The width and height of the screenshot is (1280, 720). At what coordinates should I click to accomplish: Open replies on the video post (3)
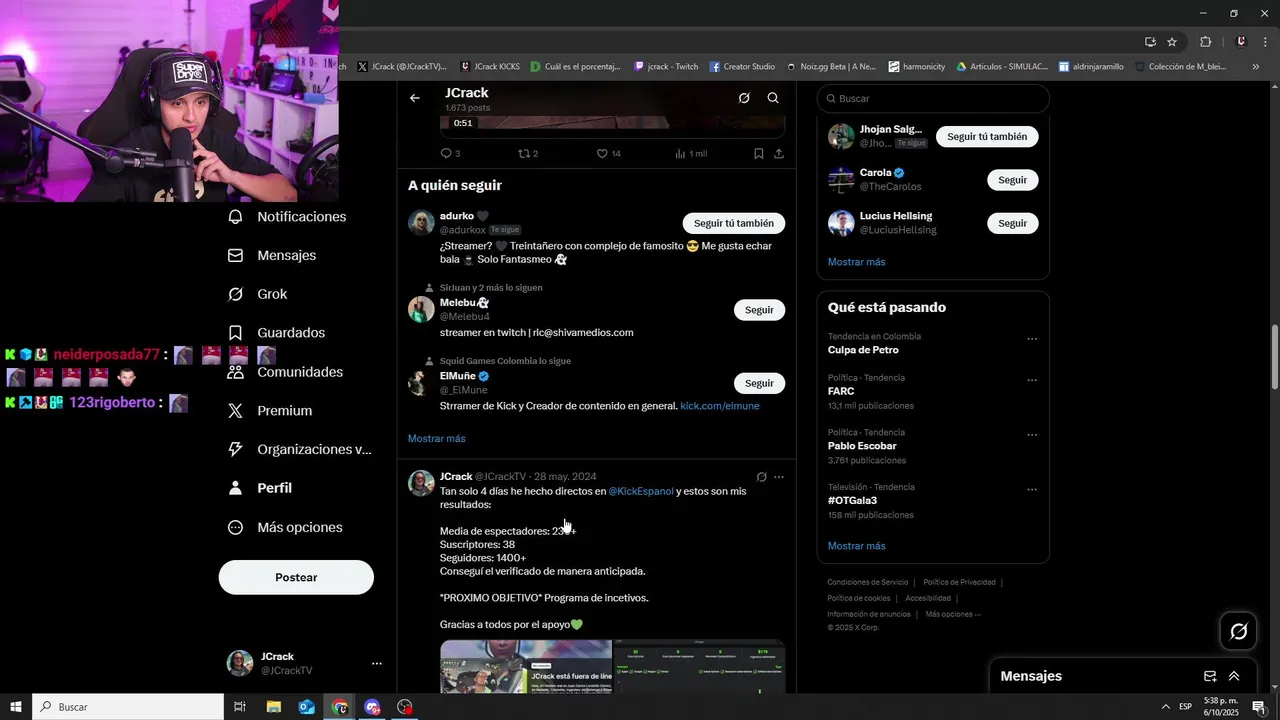tap(450, 153)
